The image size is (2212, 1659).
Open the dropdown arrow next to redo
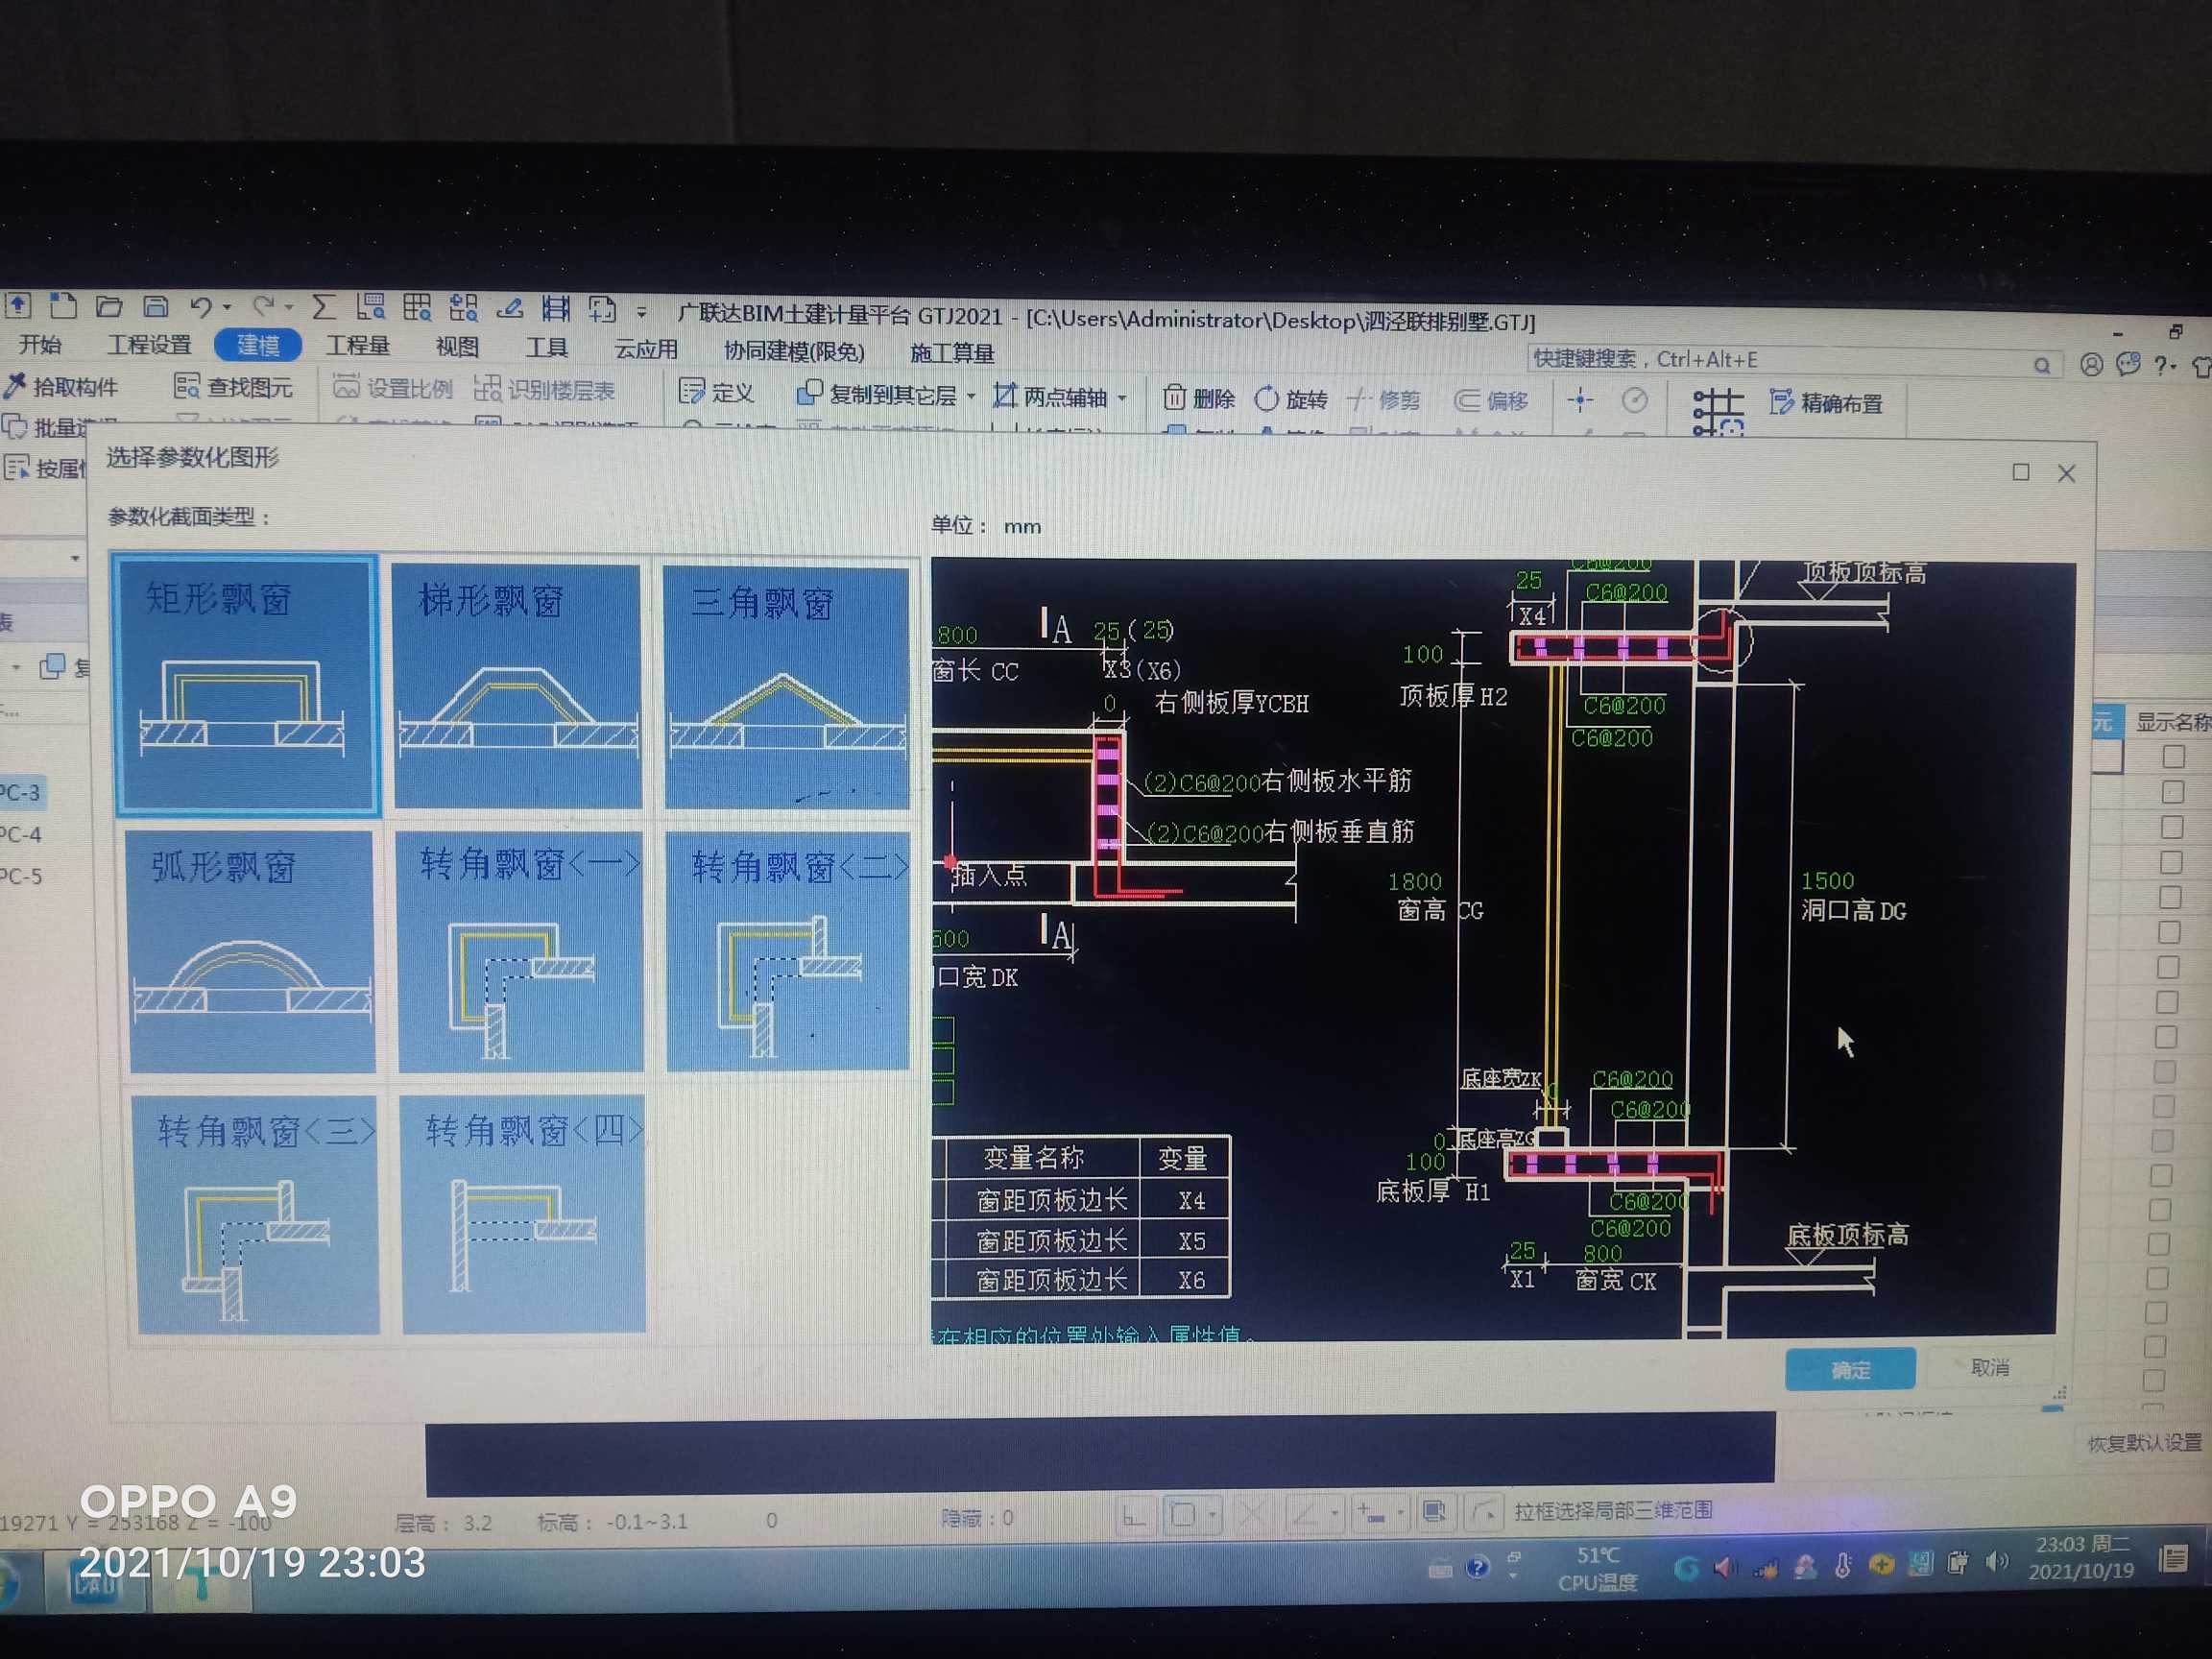click(x=289, y=308)
